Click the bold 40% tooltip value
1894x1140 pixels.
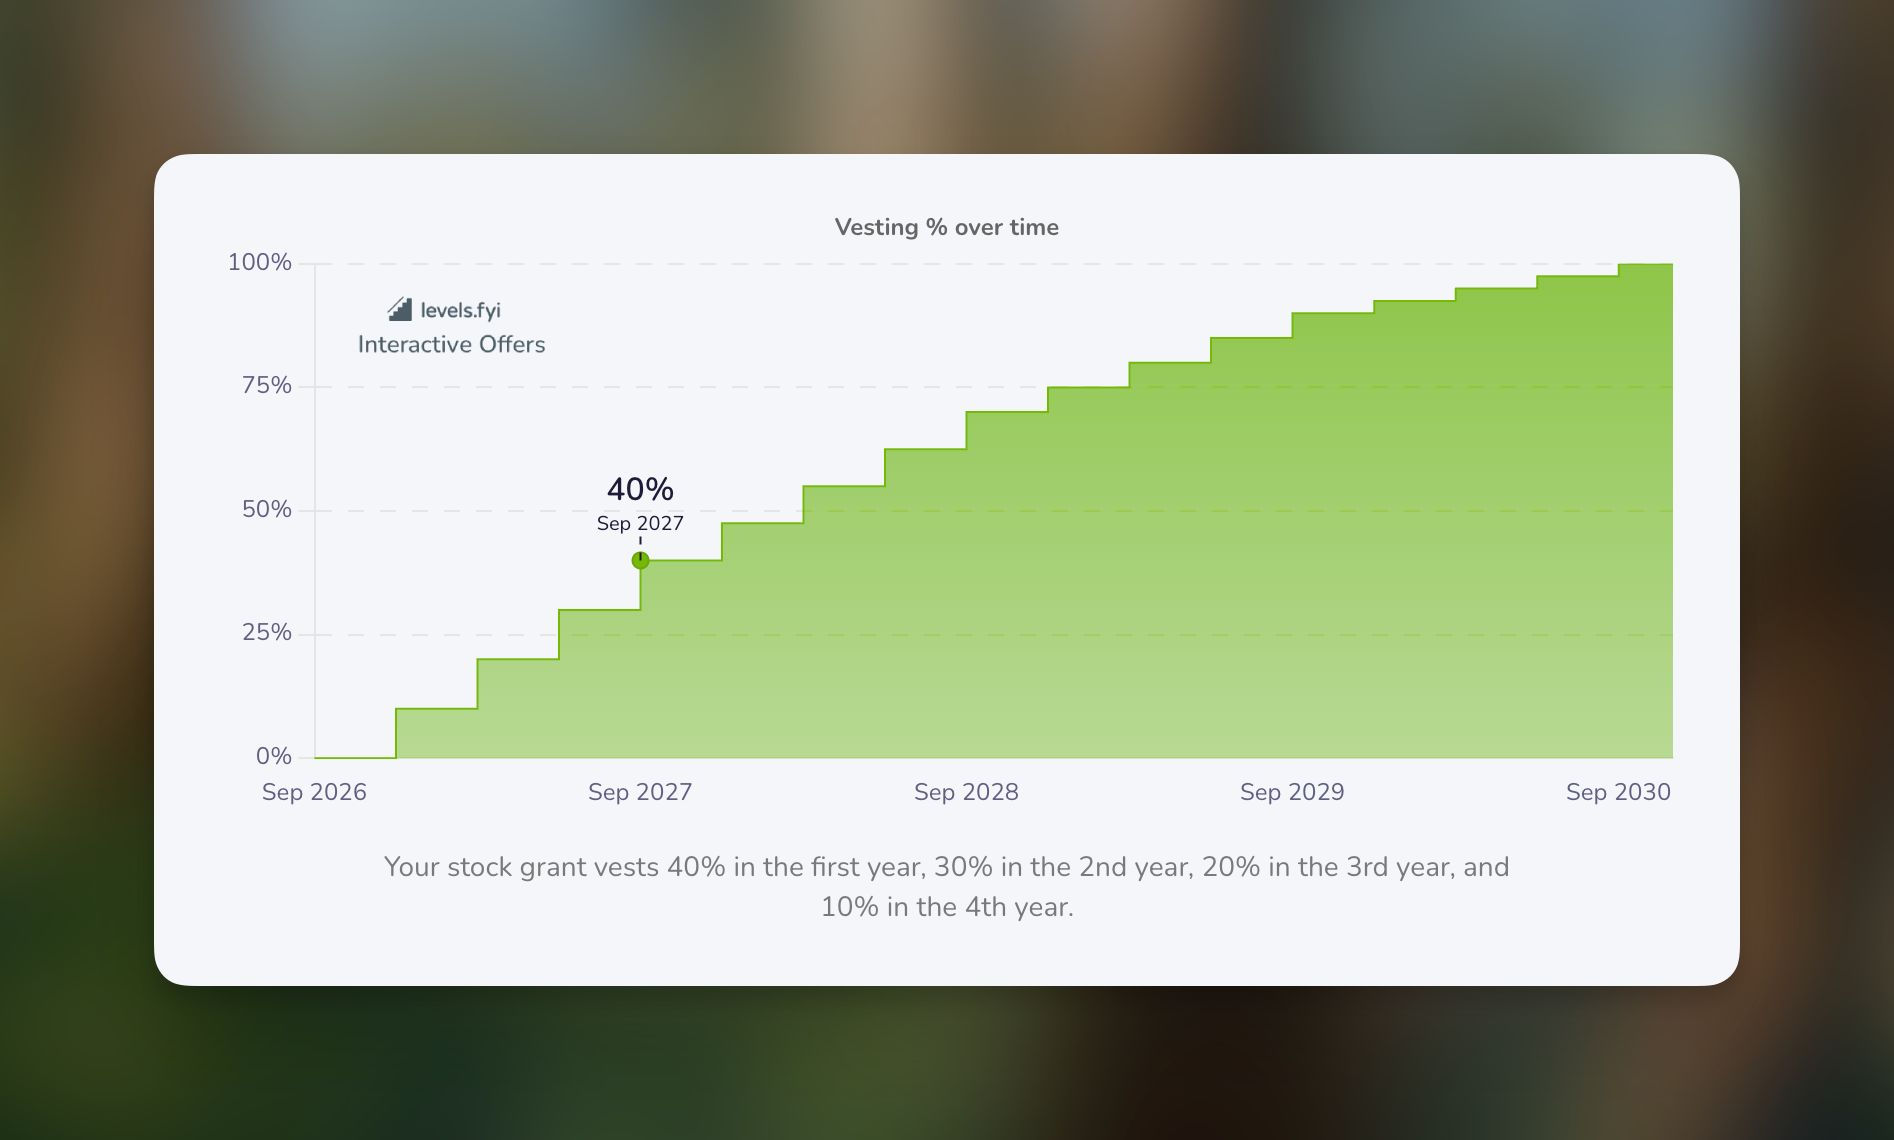pyautogui.click(x=640, y=489)
